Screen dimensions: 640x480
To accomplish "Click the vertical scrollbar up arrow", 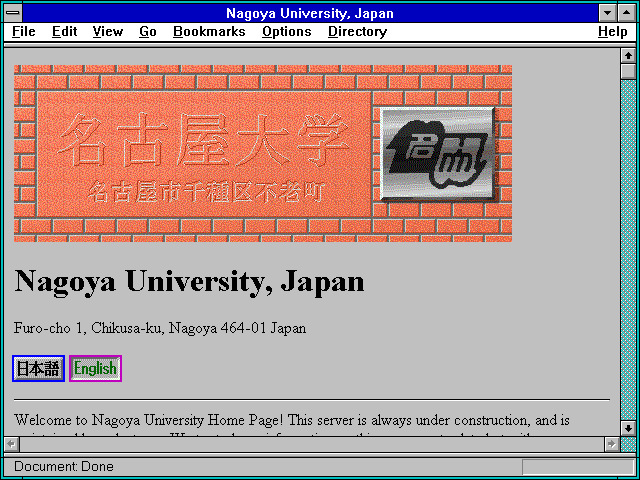I will [628, 56].
